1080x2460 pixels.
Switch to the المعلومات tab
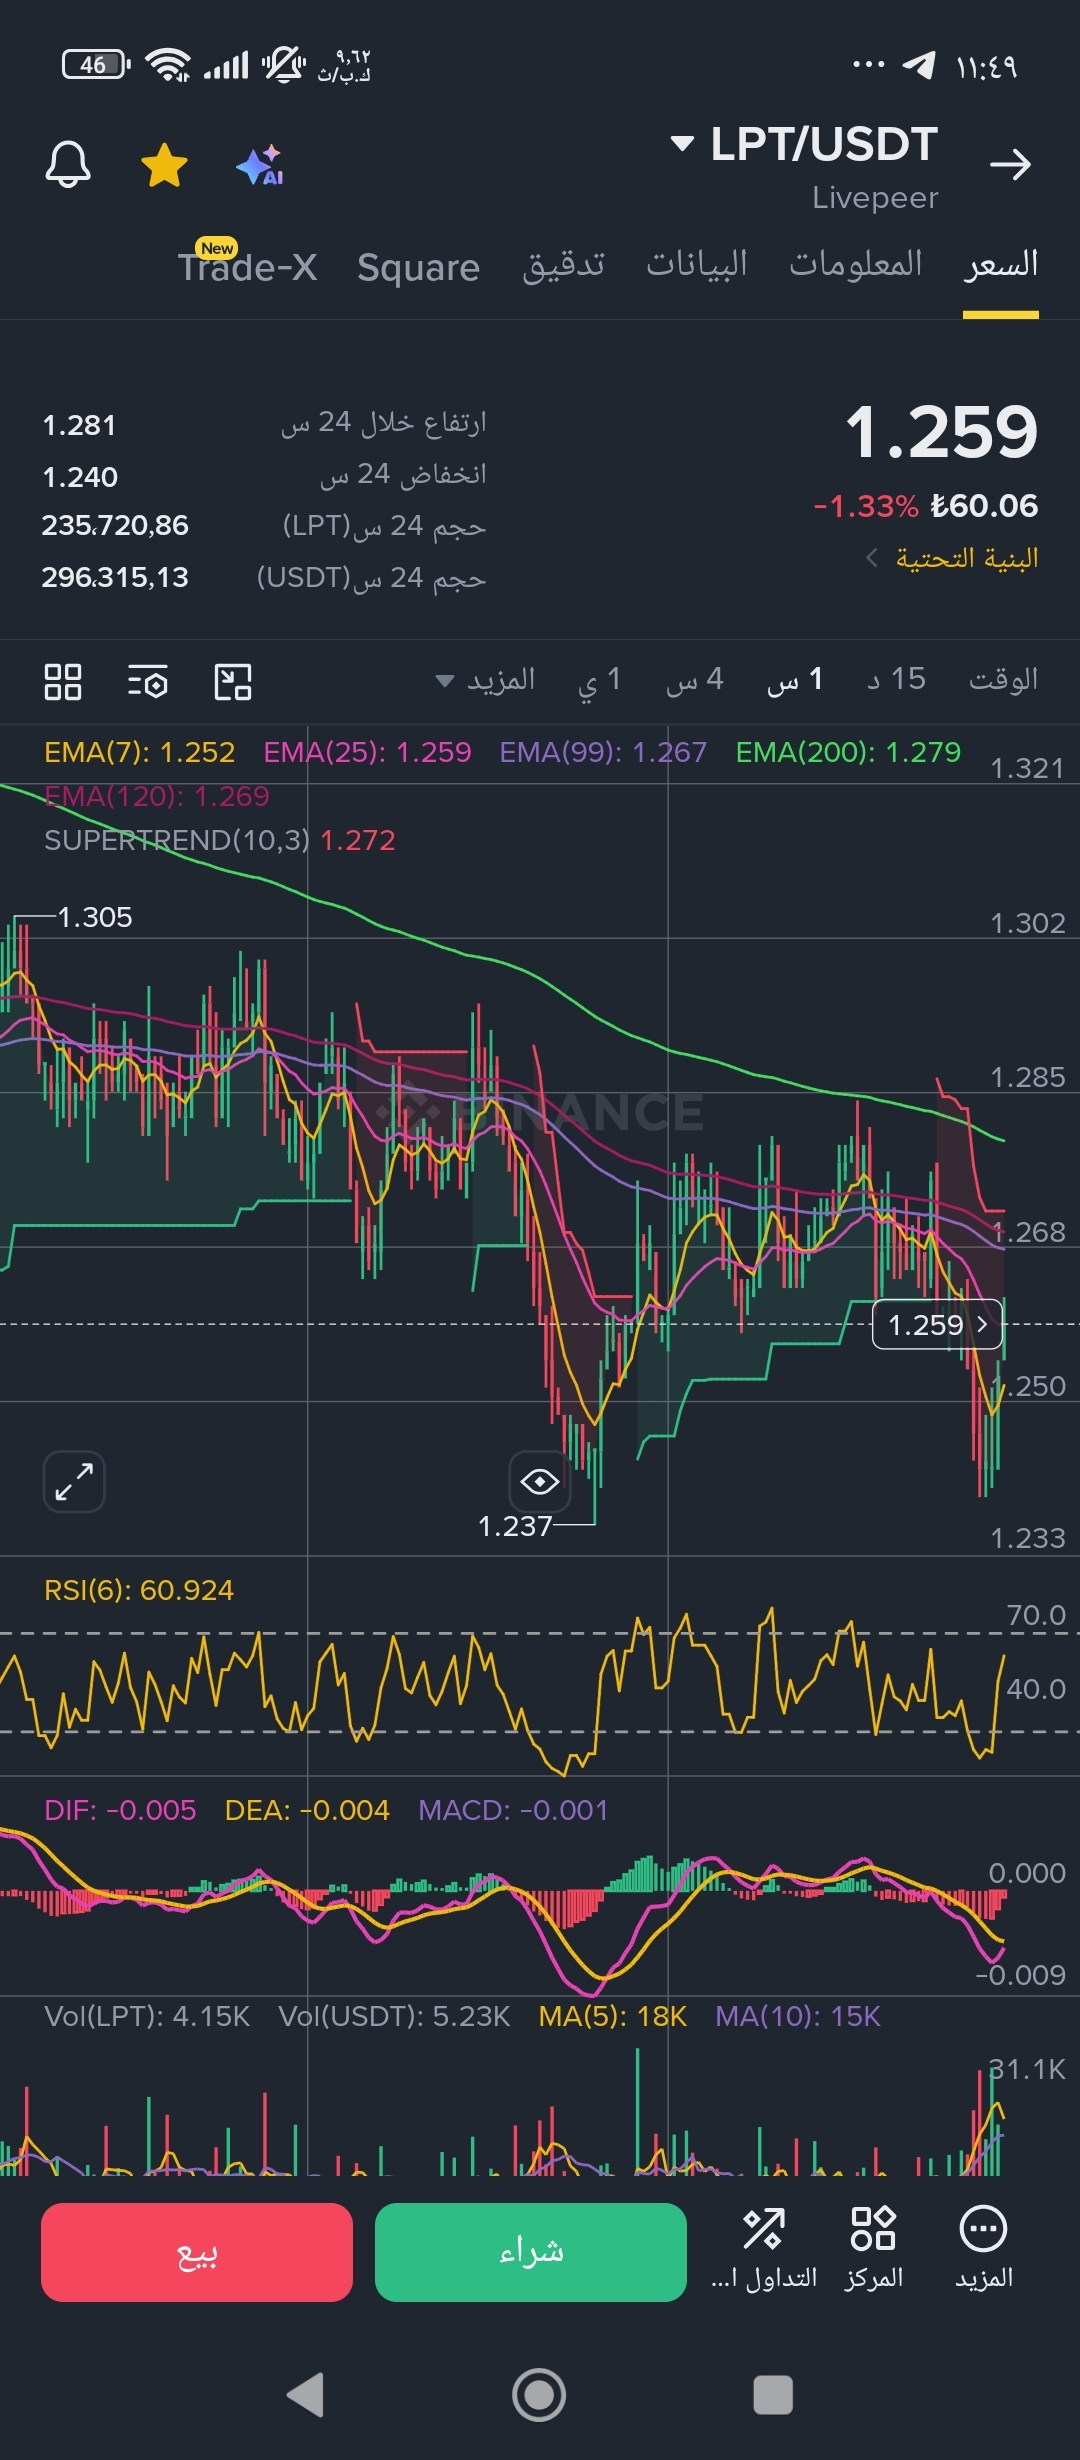coord(856,264)
